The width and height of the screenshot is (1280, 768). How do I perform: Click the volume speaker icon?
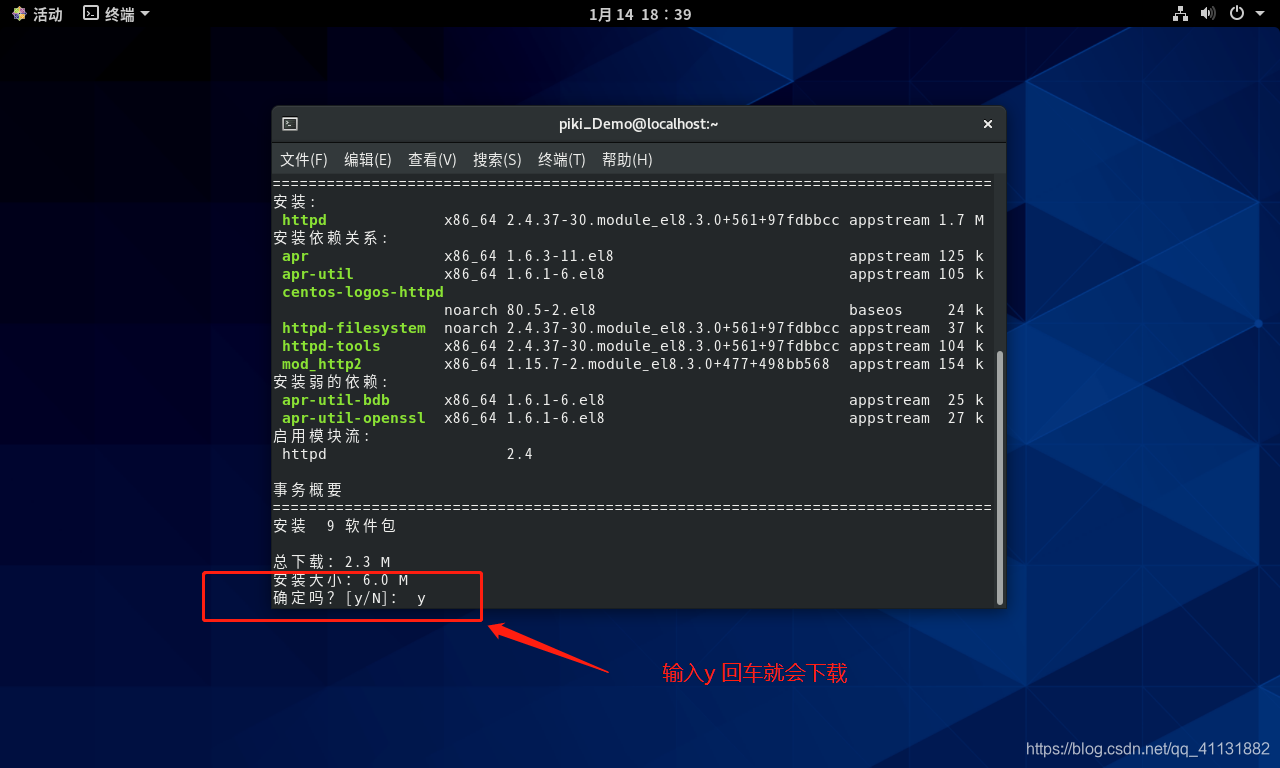[1207, 14]
